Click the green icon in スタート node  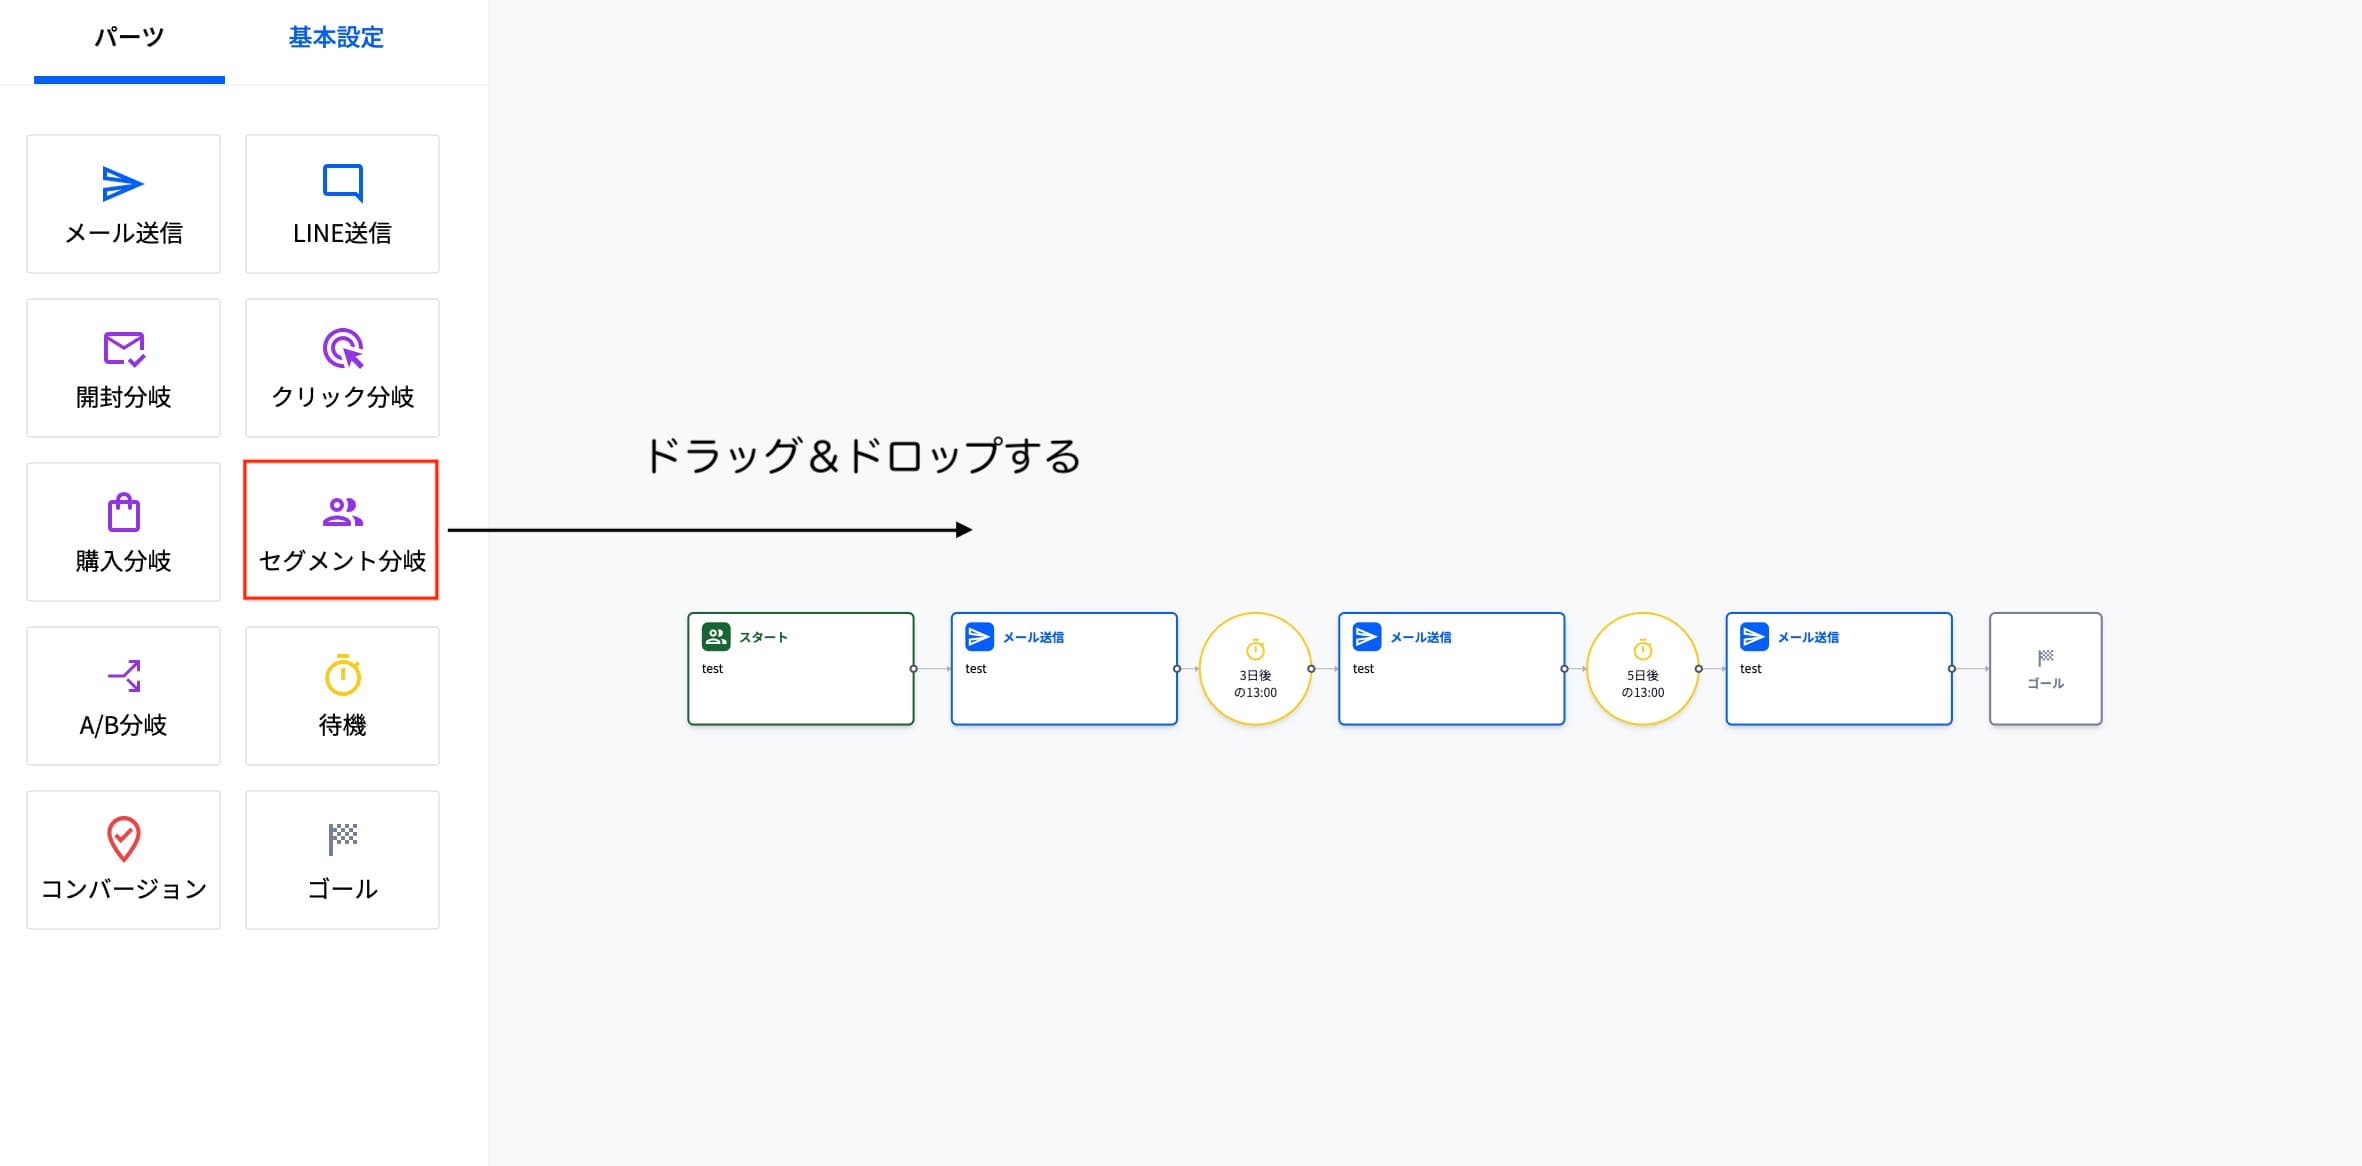716,637
